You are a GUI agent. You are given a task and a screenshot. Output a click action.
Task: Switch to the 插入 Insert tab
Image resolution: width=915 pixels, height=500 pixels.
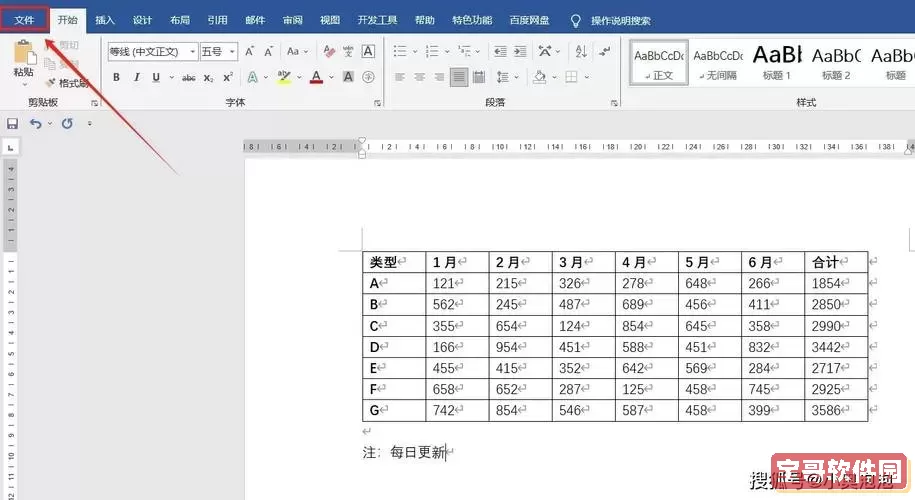click(x=104, y=20)
